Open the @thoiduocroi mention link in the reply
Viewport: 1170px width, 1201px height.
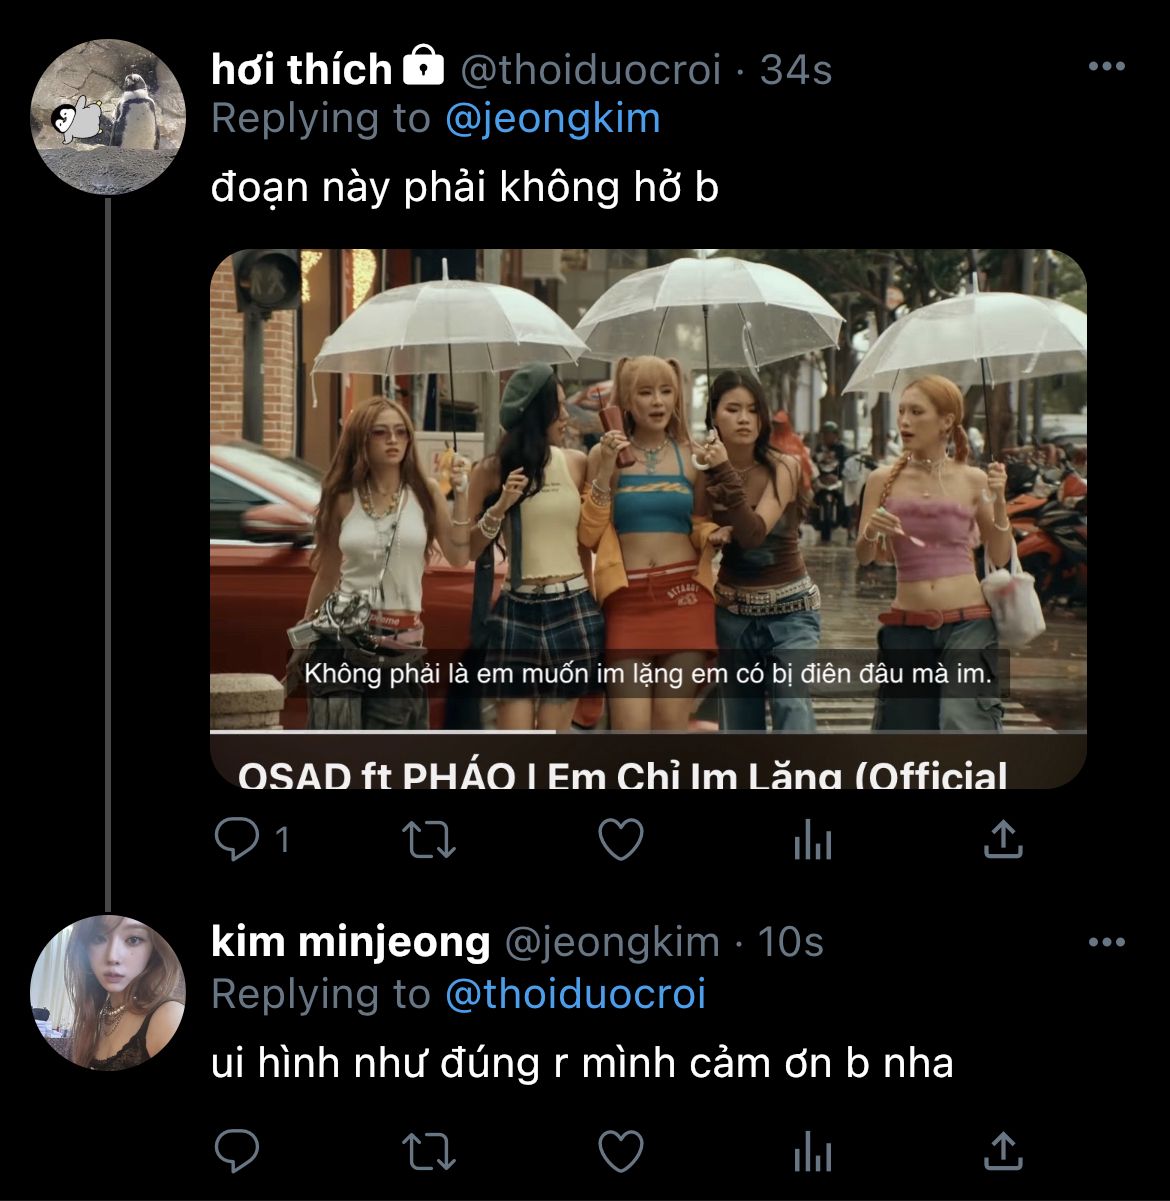pyautogui.click(x=575, y=994)
